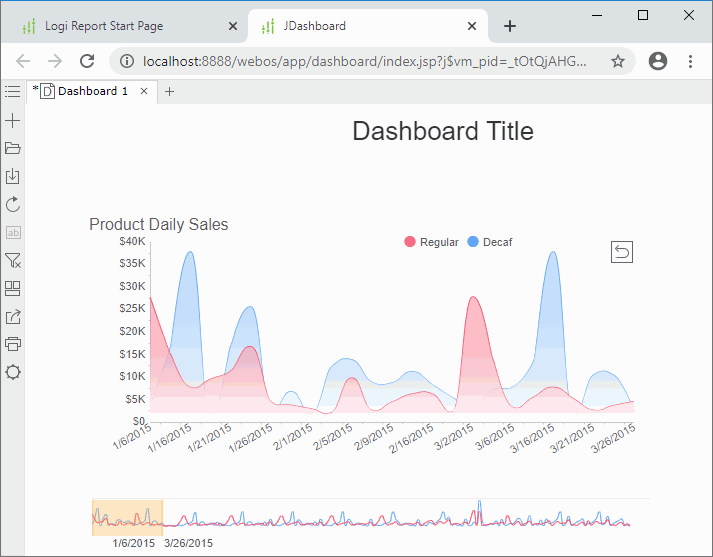Click the New dashboard plus icon in sidebar
The height and width of the screenshot is (557, 713).
13,121
